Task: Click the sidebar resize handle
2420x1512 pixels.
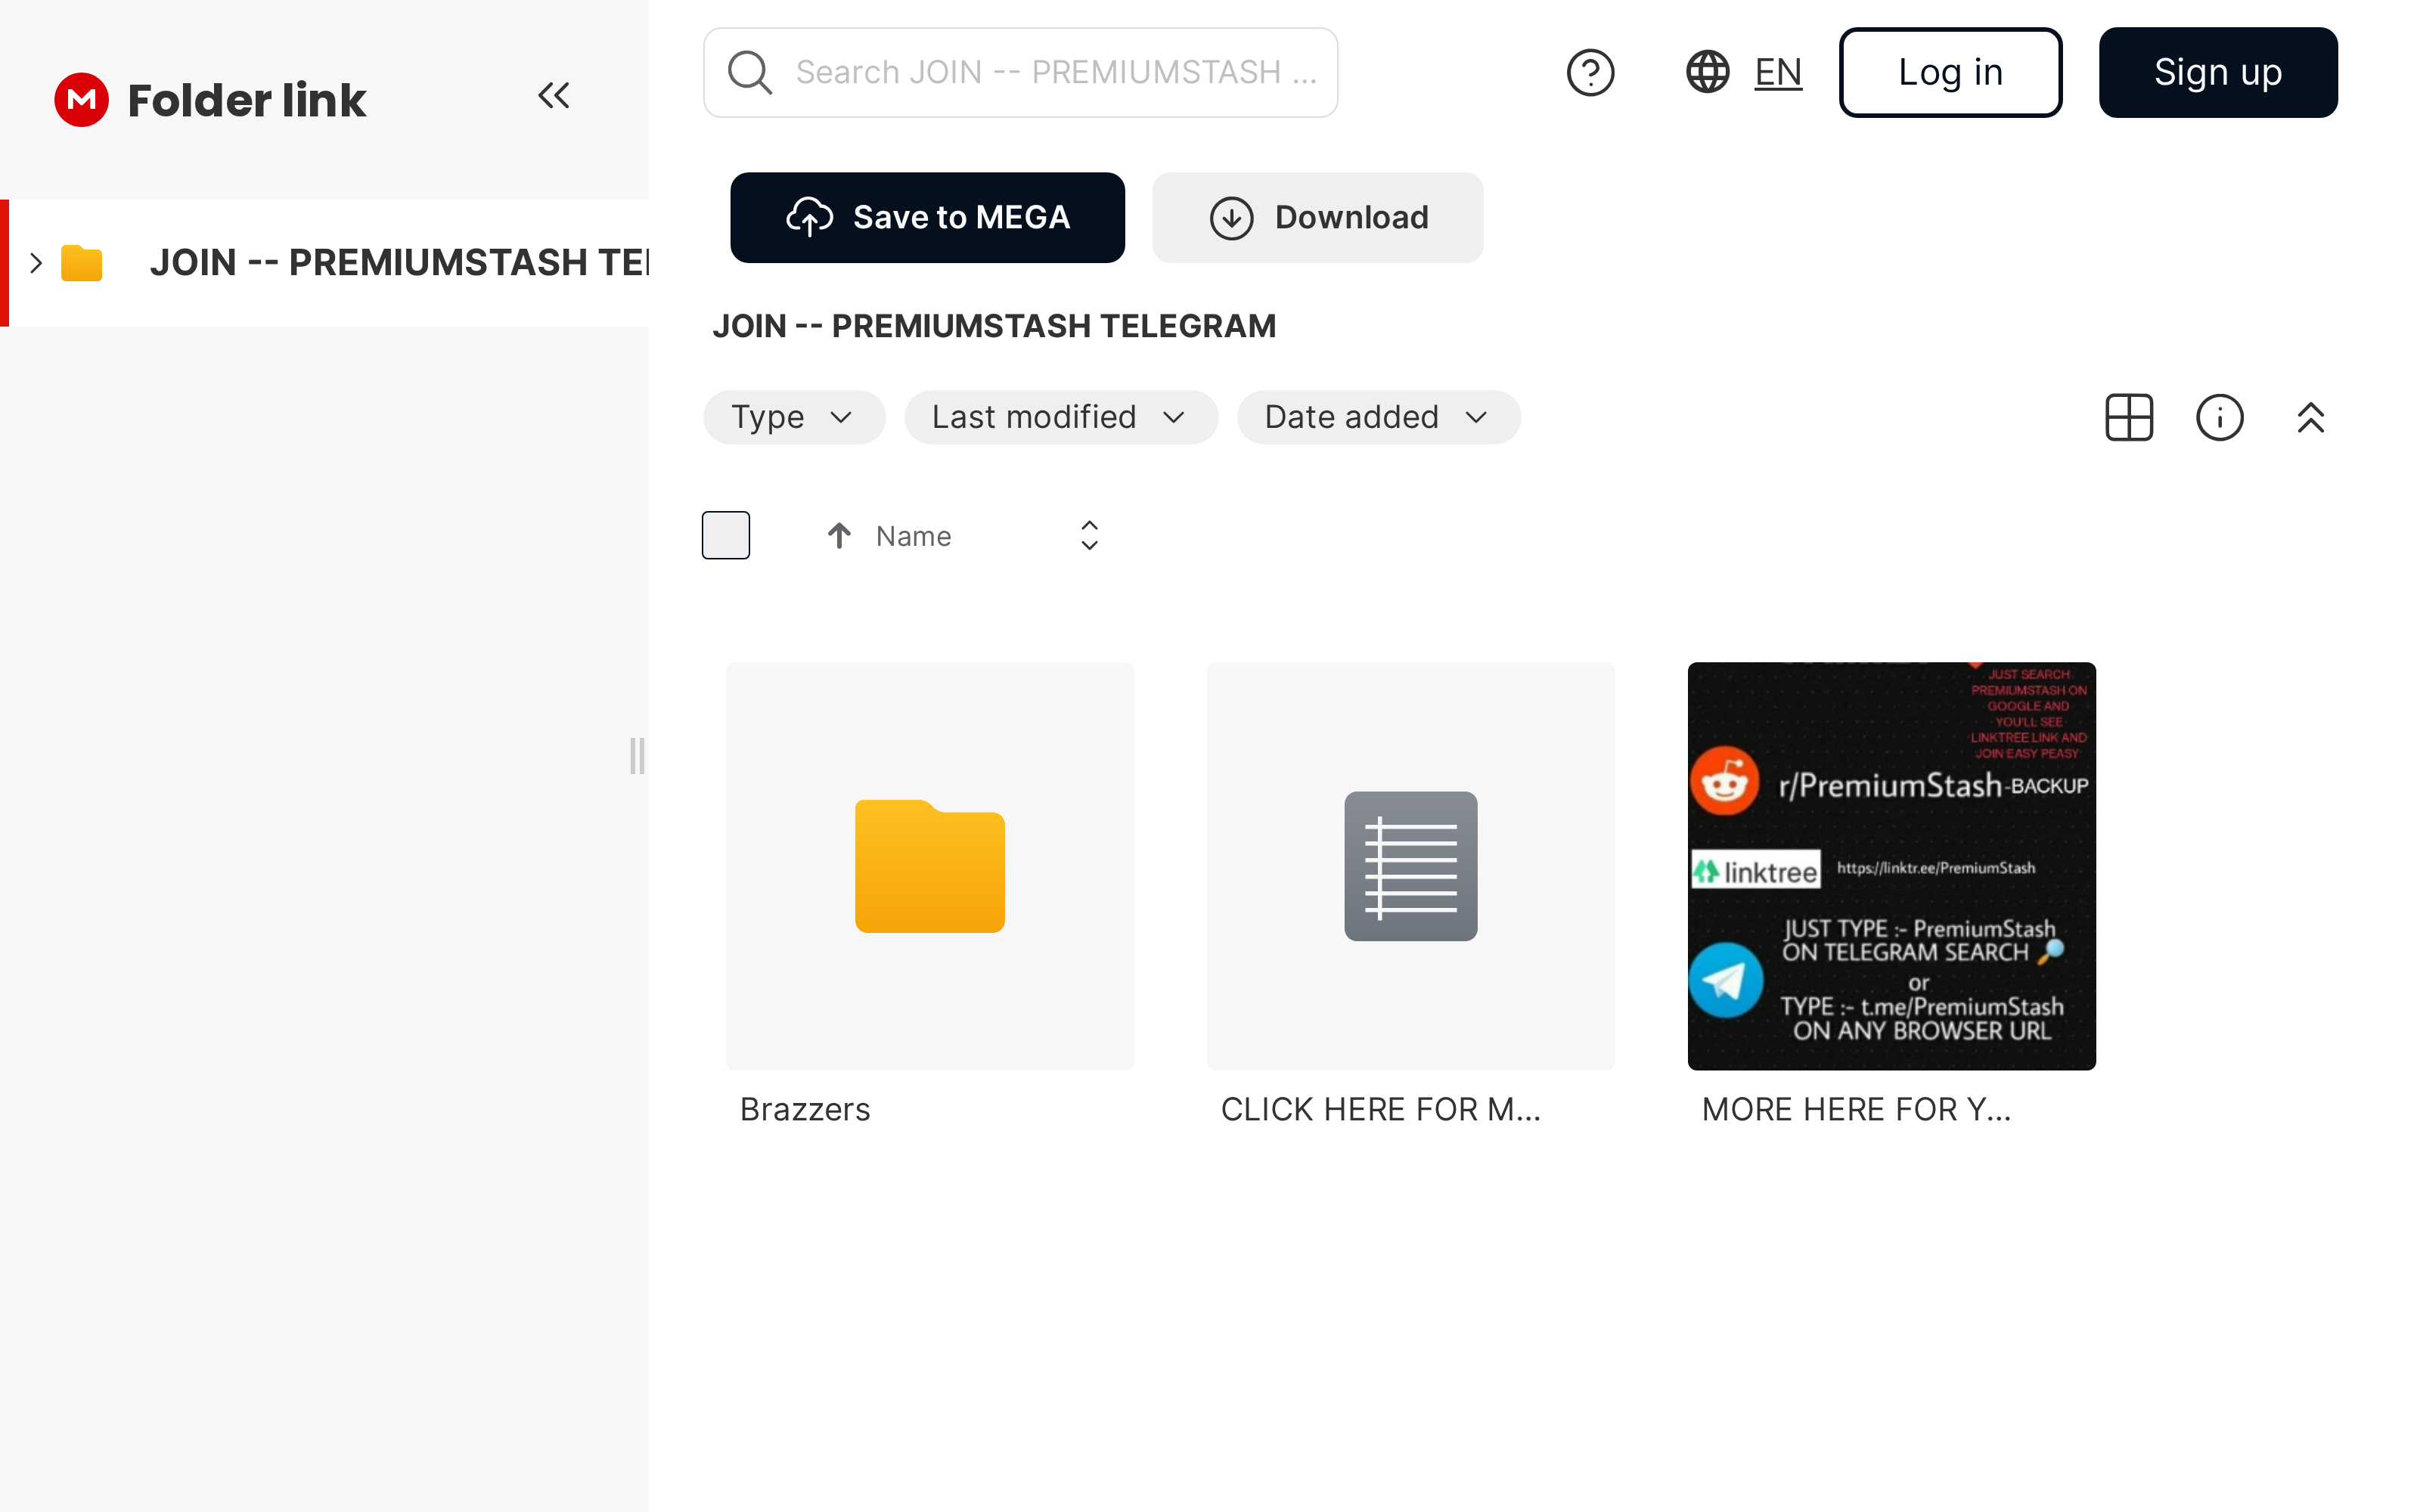Action: pos(637,756)
